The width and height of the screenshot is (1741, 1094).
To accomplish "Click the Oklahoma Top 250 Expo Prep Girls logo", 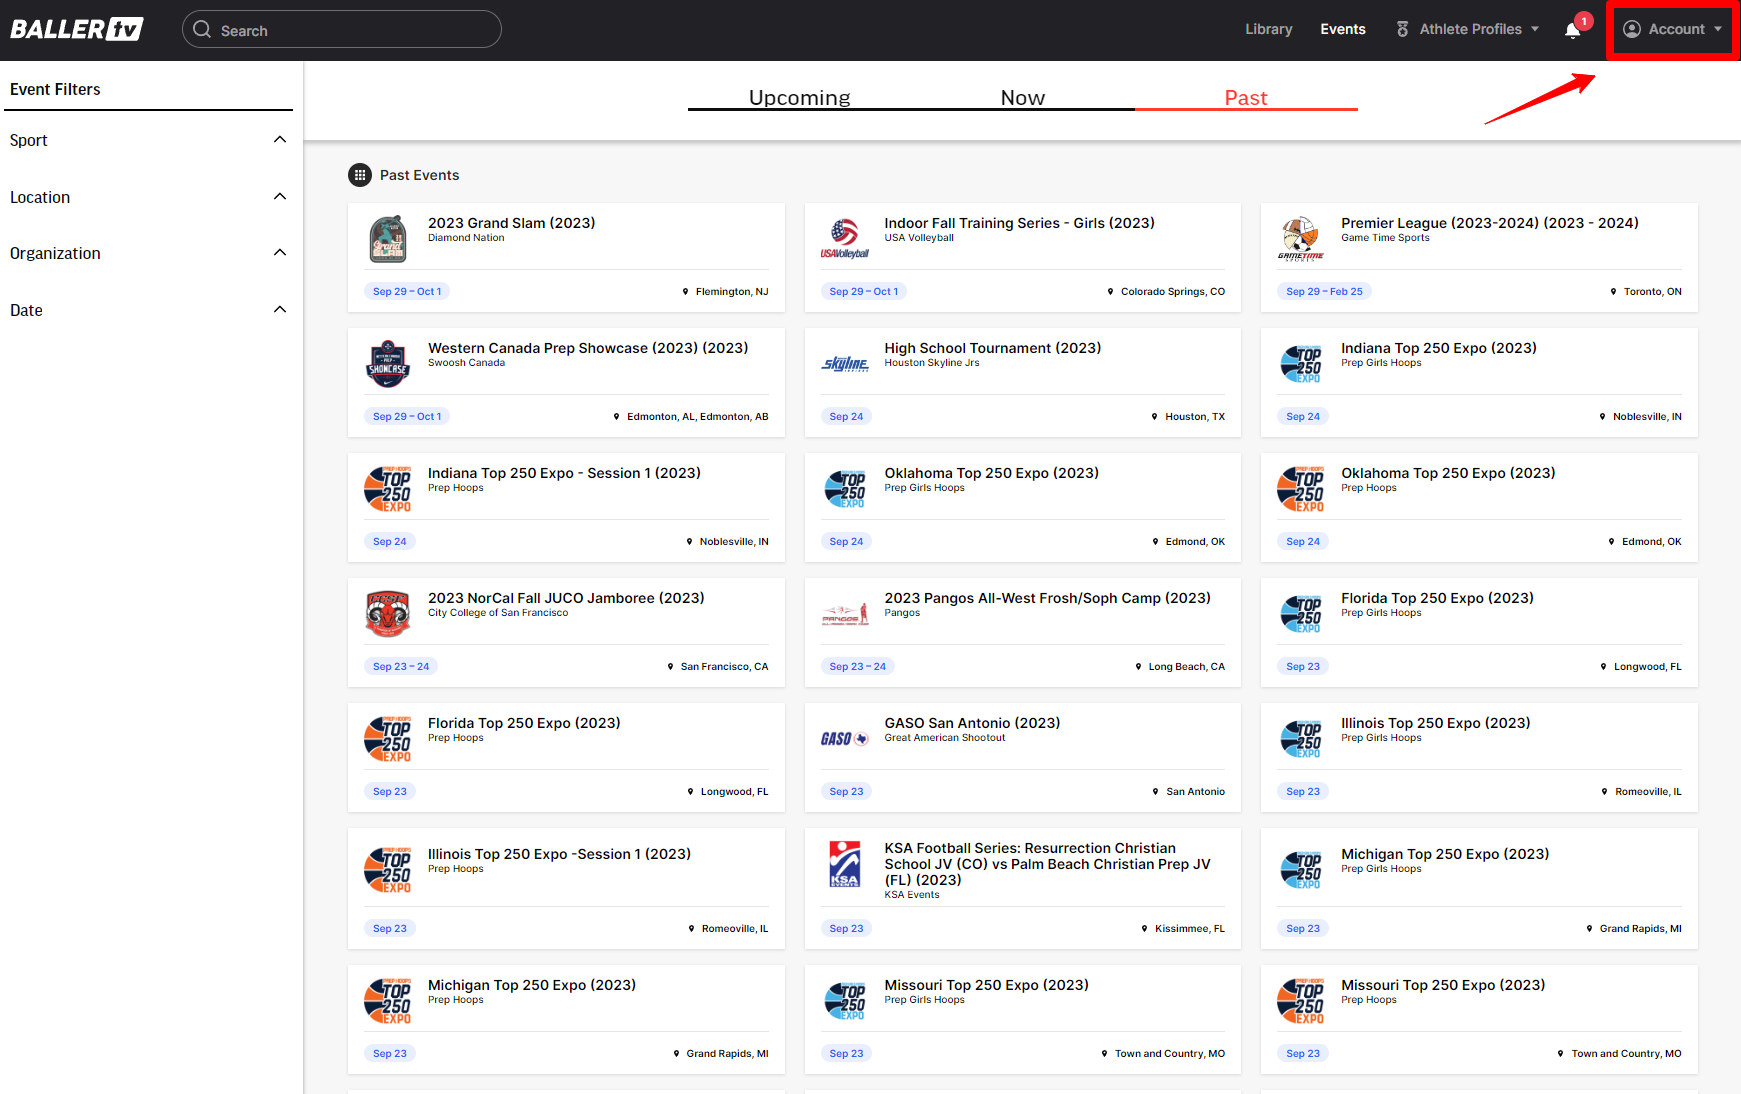I will pos(844,489).
